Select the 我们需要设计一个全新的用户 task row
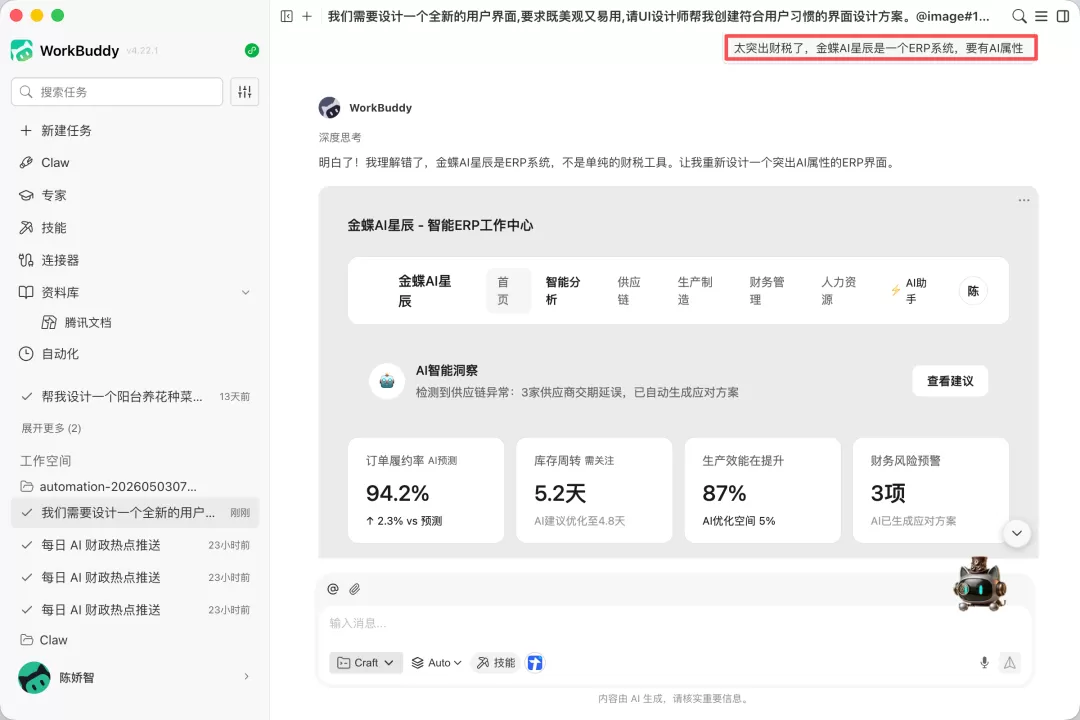The height and width of the screenshot is (720, 1080). (x=135, y=513)
